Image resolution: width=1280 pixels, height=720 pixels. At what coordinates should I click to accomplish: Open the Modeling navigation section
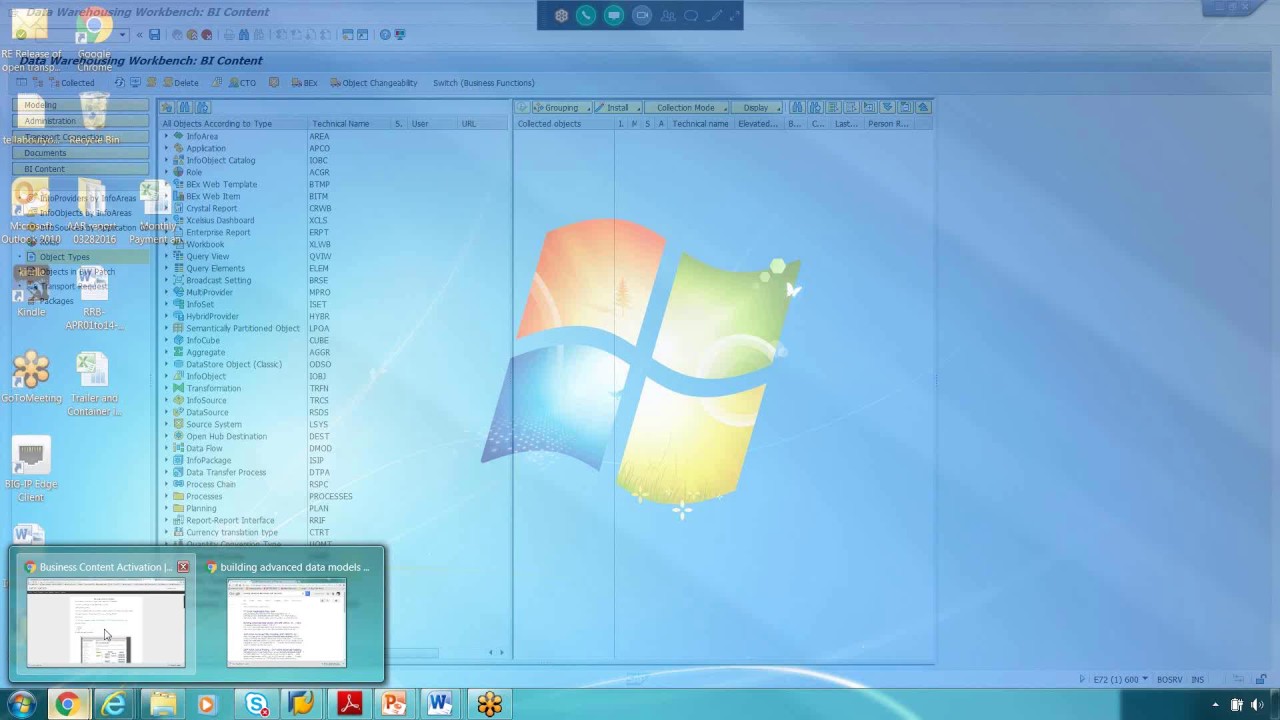(x=80, y=105)
